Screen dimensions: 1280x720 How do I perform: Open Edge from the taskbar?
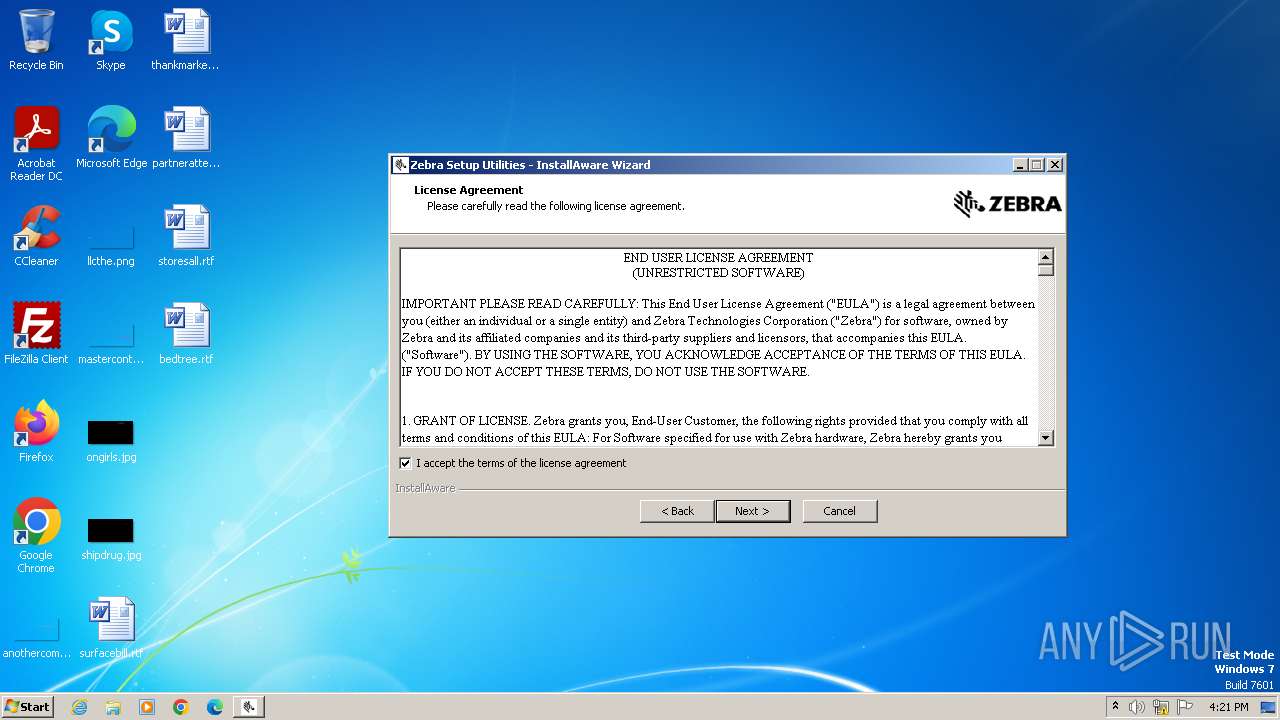tap(215, 707)
